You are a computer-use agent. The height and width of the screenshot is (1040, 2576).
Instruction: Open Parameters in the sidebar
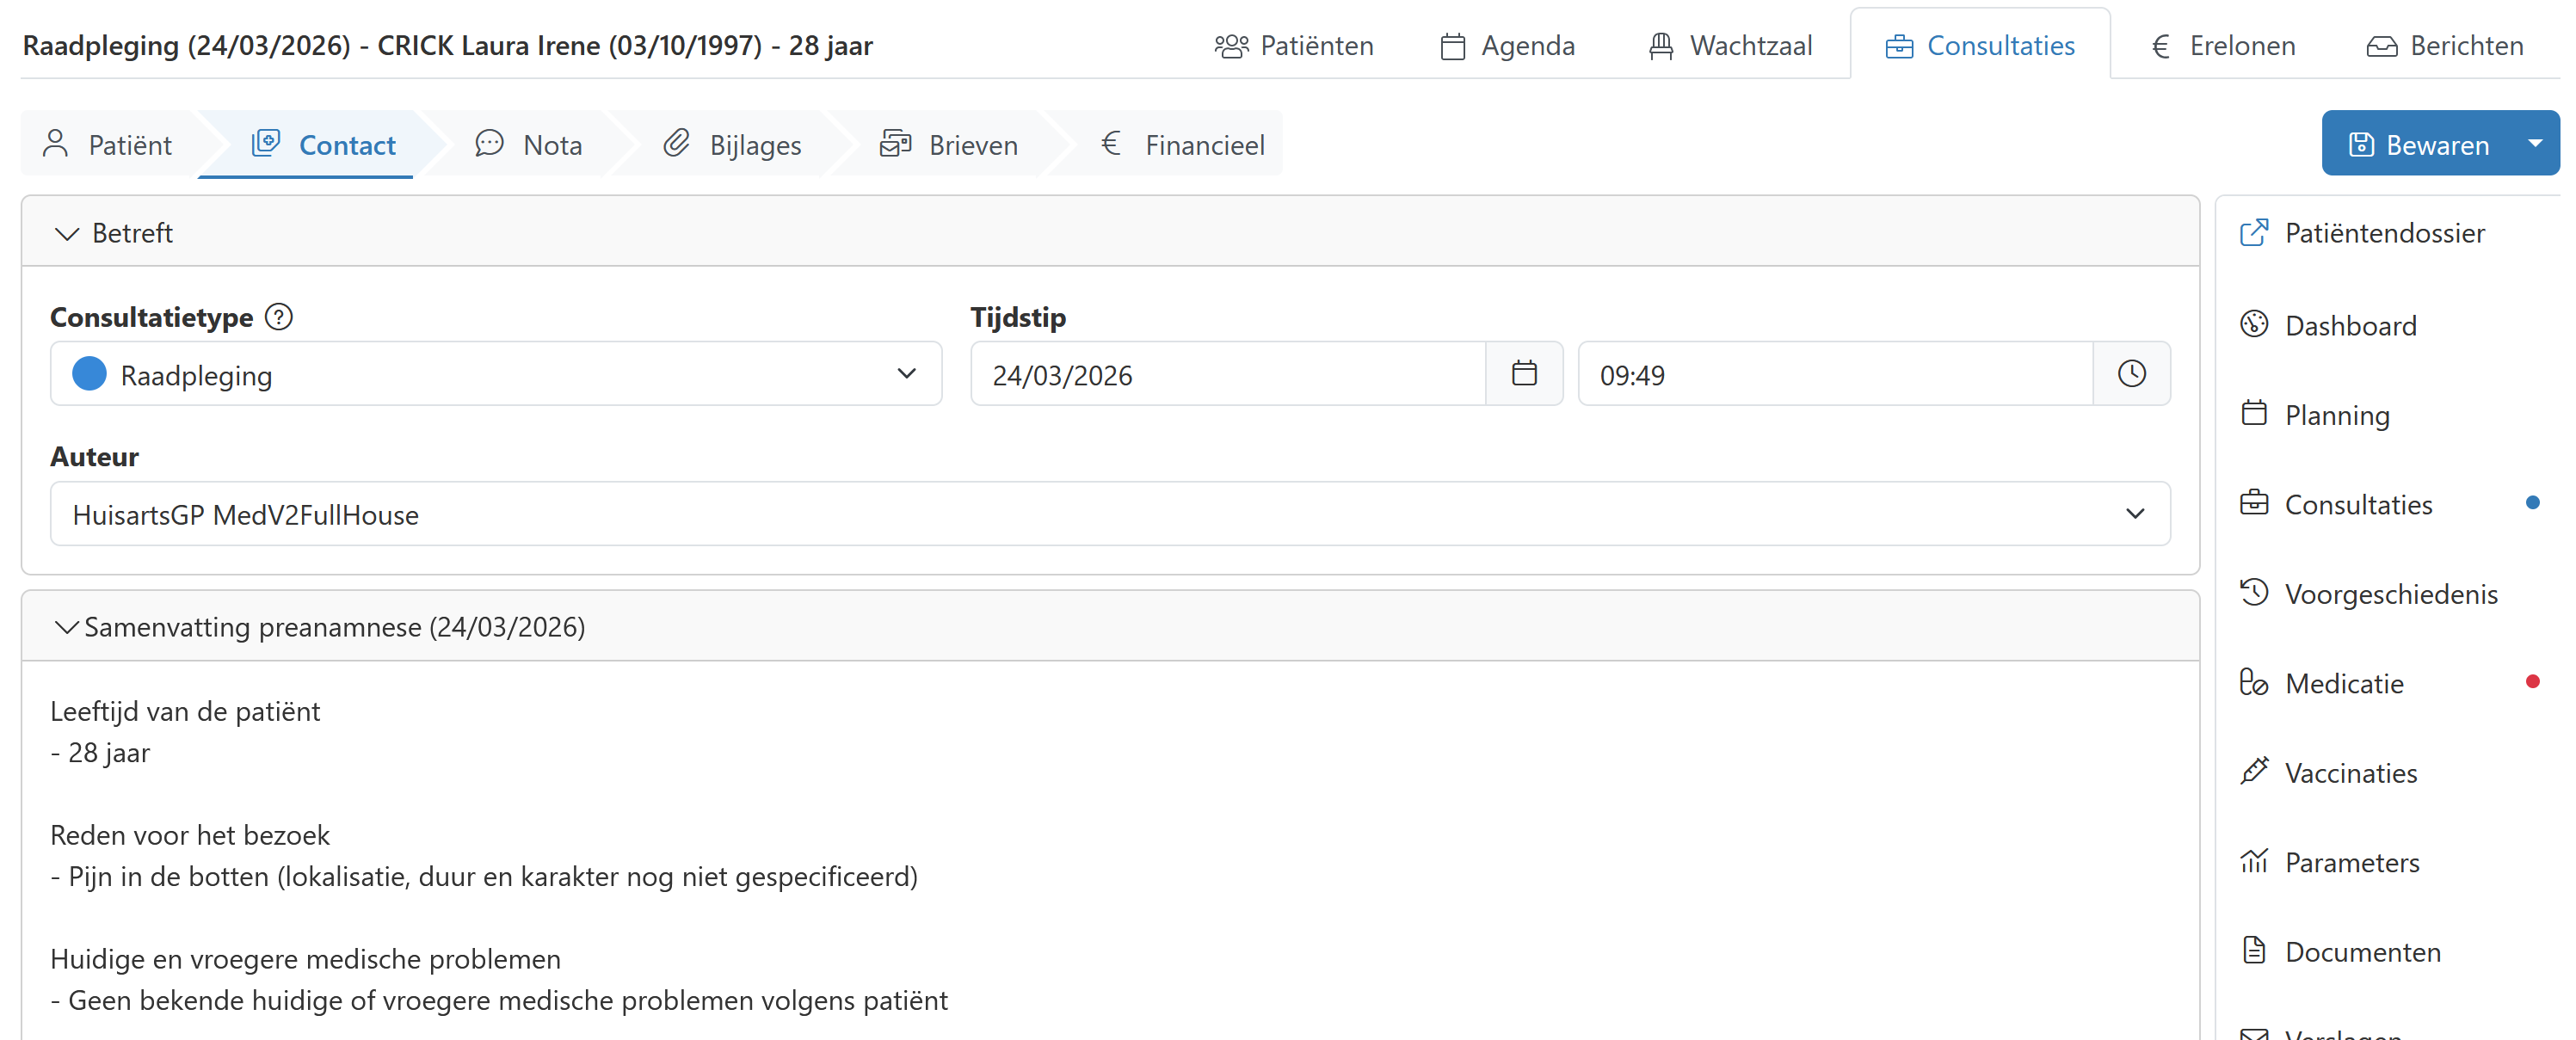[2351, 862]
